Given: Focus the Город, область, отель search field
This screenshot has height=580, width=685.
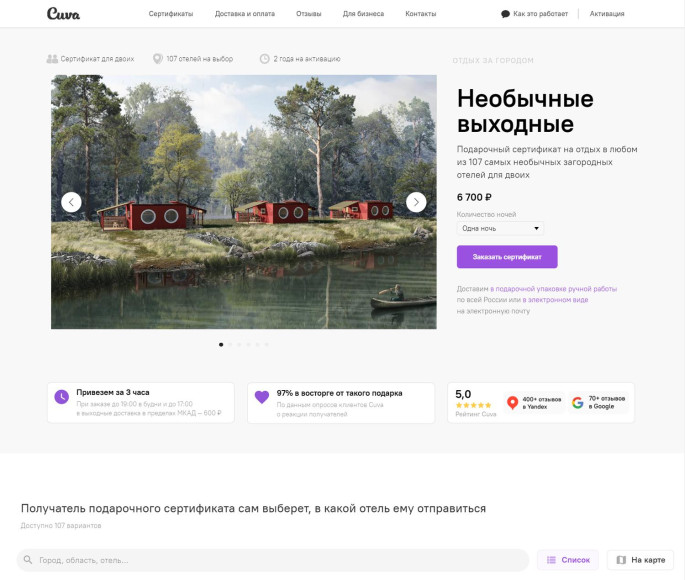Looking at the screenshot, I should [x=273, y=560].
